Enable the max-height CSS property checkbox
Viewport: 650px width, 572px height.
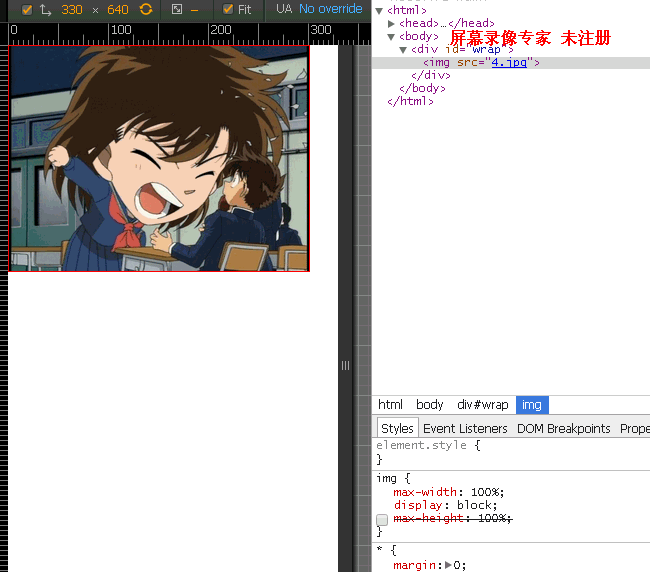[382, 519]
